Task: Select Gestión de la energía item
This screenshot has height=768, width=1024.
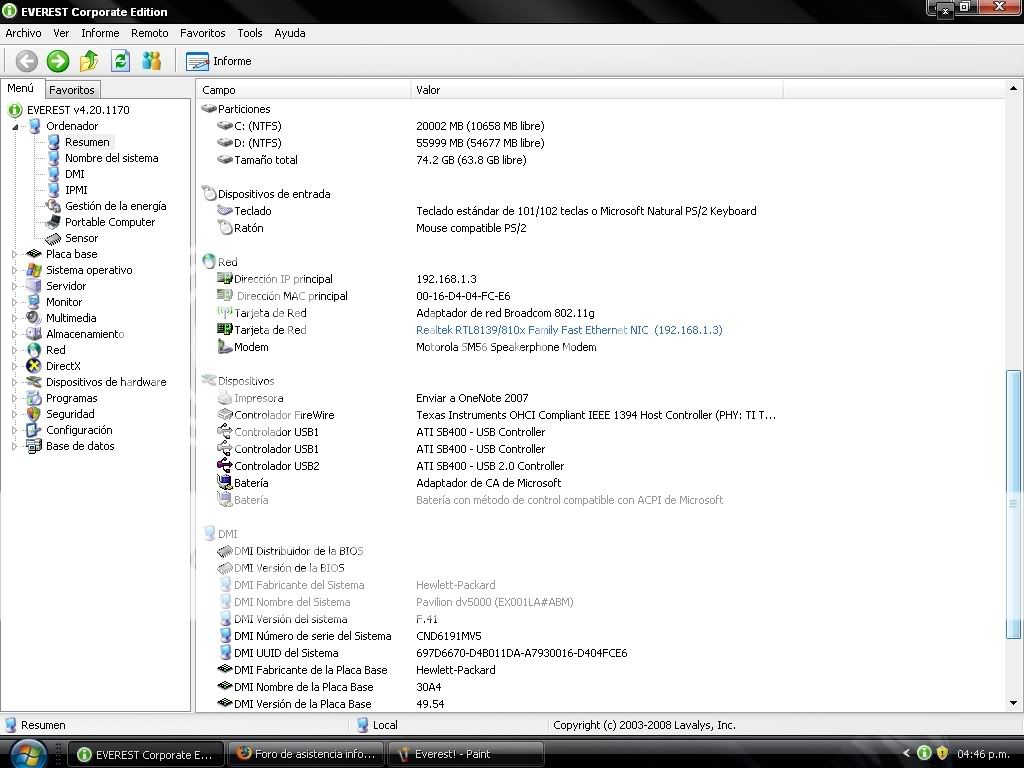Action: coord(115,206)
